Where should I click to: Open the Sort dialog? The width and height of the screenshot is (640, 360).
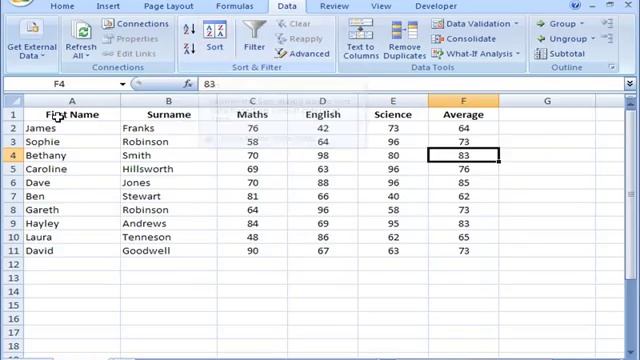(215, 36)
